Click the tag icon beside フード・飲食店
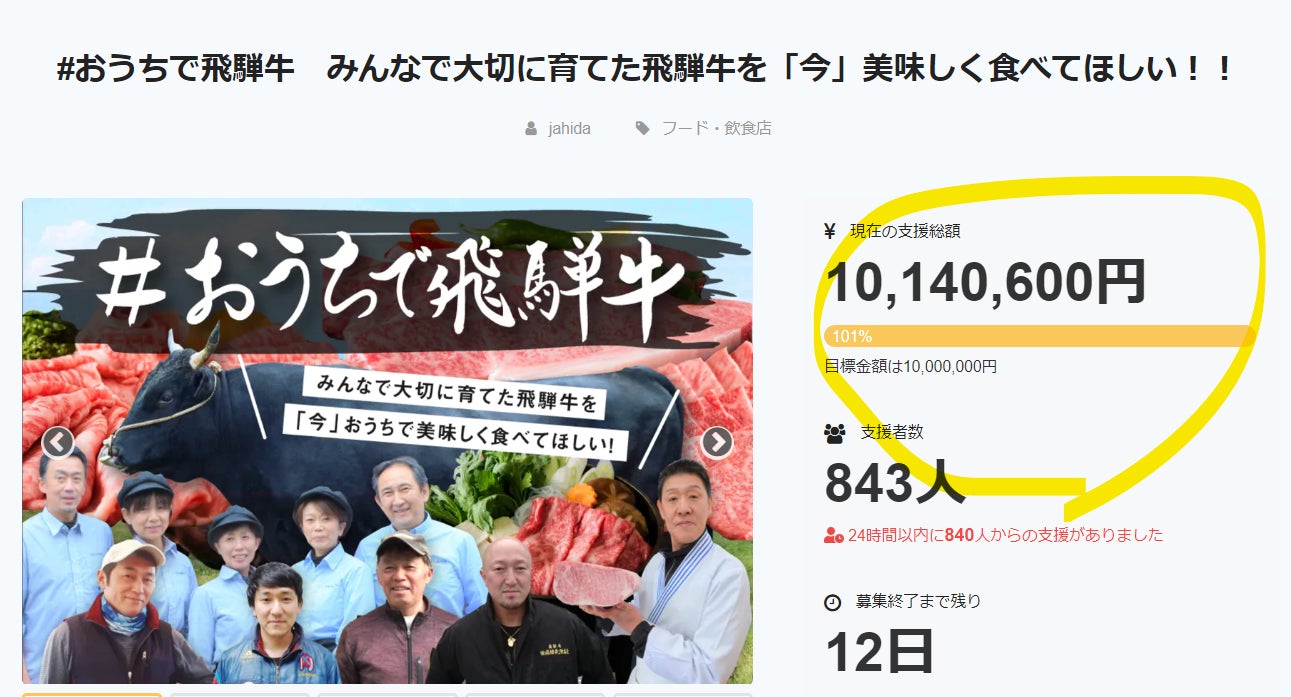1291x697 pixels. click(x=642, y=129)
